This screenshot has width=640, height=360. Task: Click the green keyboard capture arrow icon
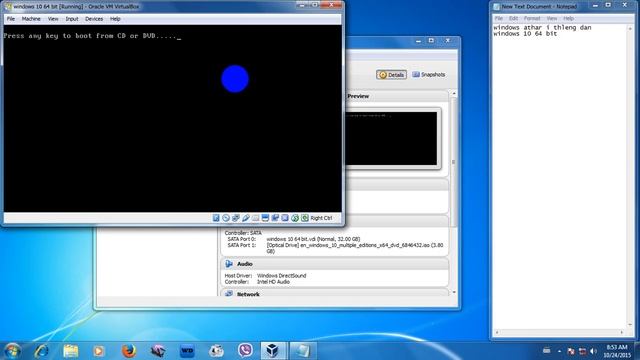pos(304,218)
